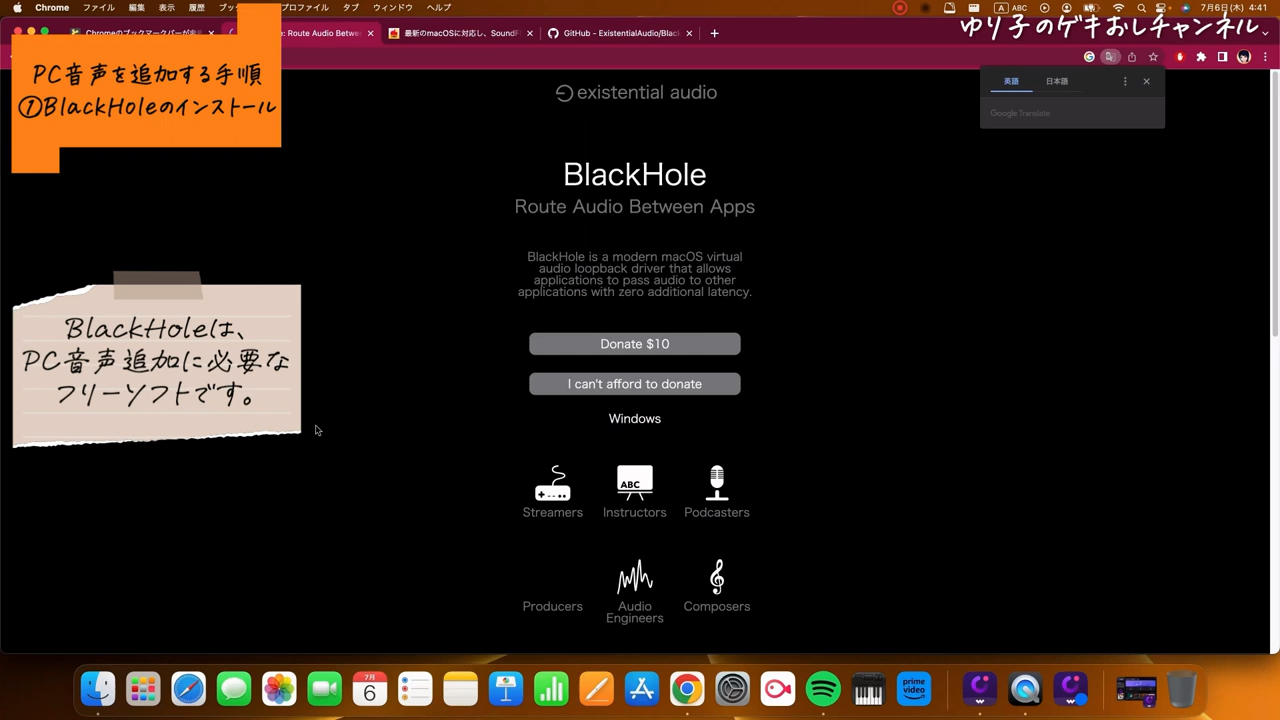1280x720 pixels.
Task: Launch Safari from the dock
Action: (188, 689)
